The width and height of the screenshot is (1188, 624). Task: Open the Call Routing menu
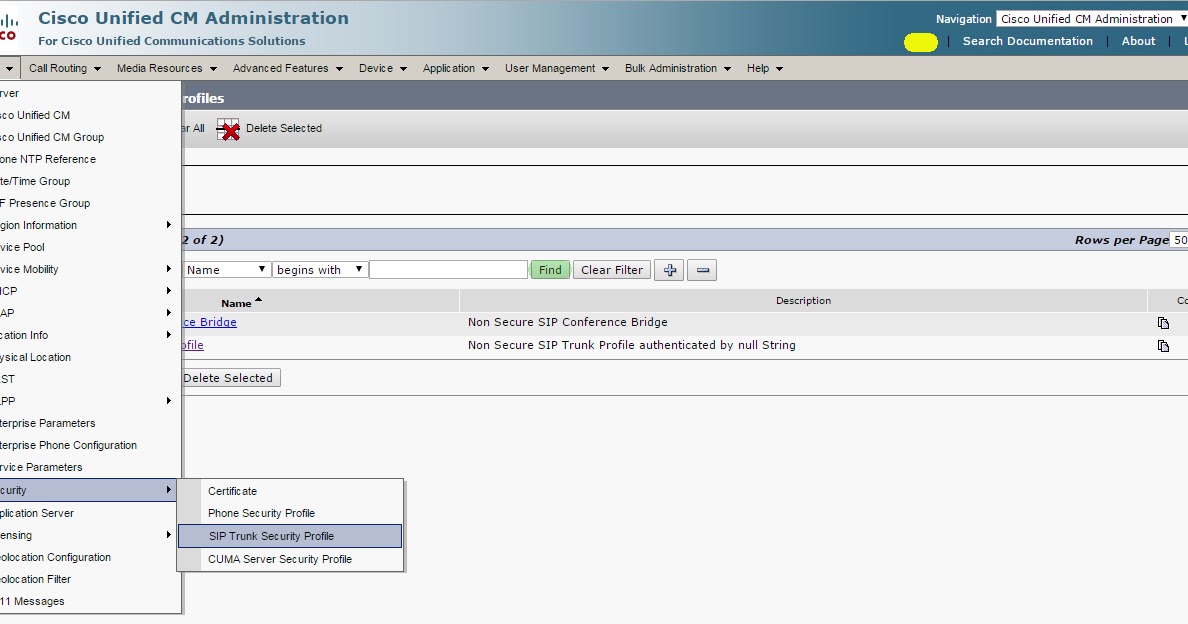click(64, 68)
